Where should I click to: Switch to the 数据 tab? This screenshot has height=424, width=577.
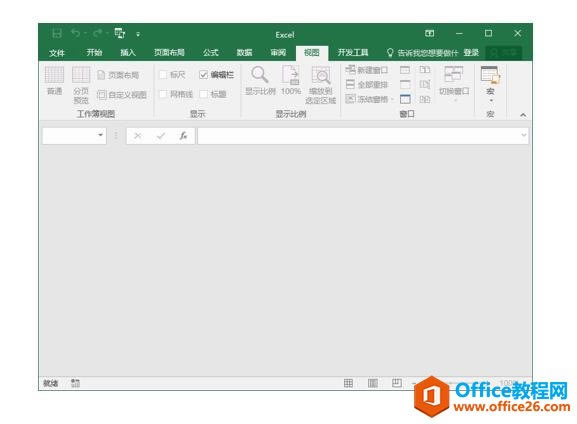click(x=244, y=53)
